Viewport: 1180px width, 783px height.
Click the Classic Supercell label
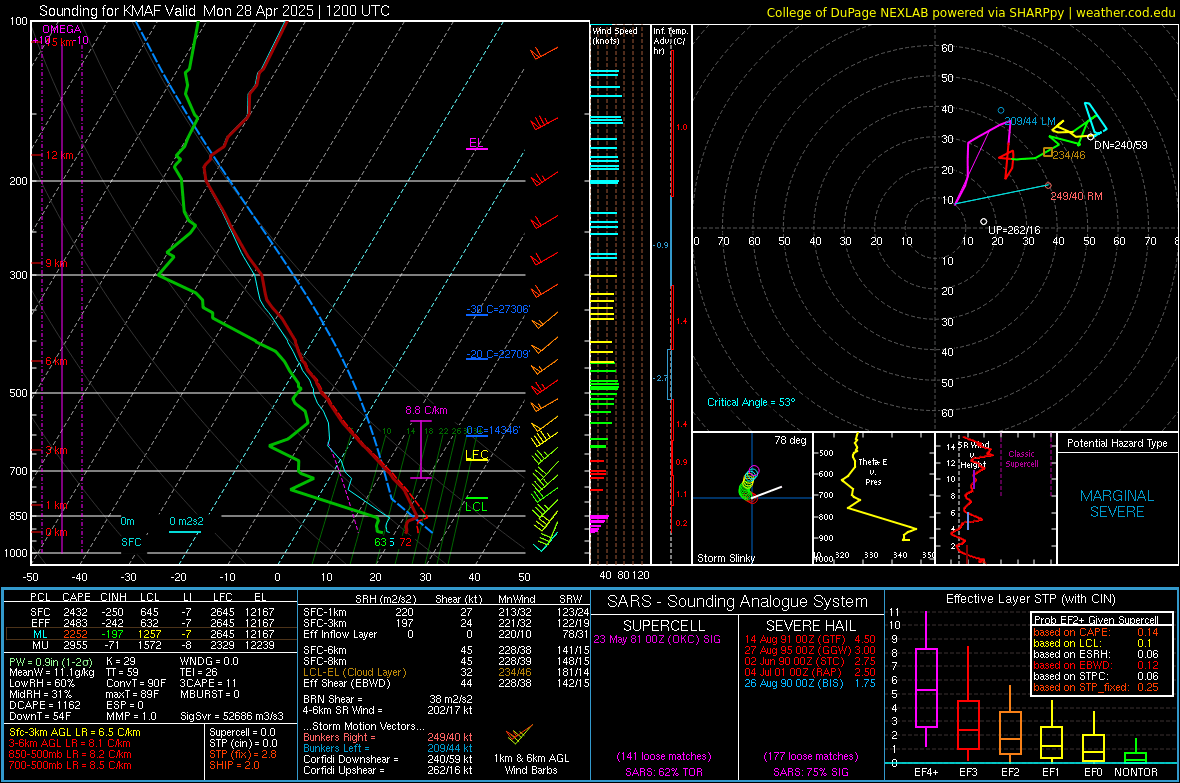[1021, 459]
